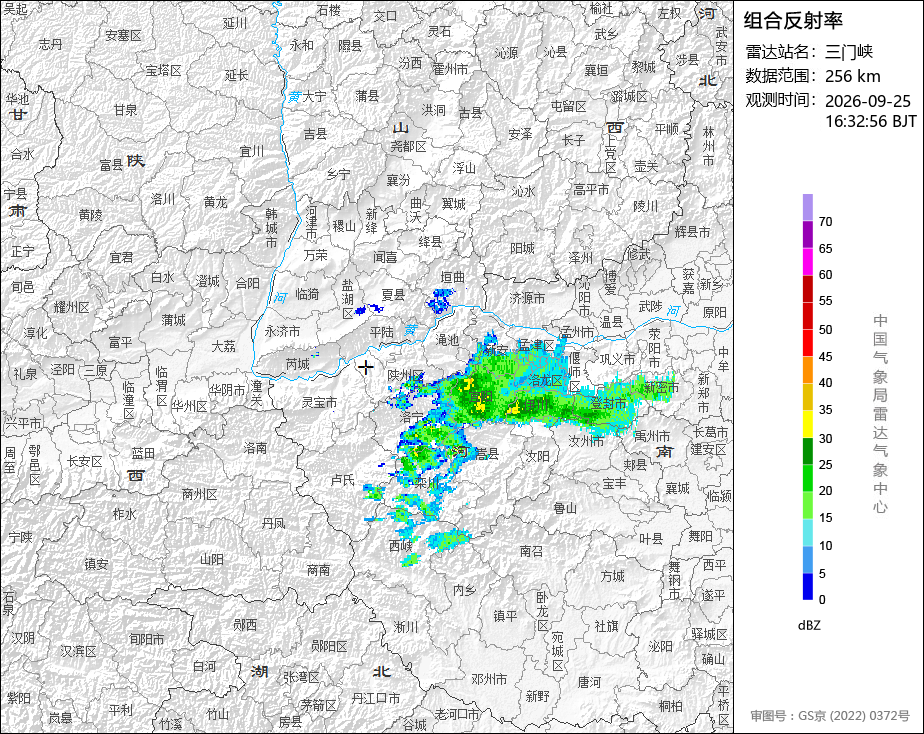This screenshot has width=924, height=734.
Task: Click the 审图号 GS京 (2022) 0372号 text
Action: click(x=830, y=716)
